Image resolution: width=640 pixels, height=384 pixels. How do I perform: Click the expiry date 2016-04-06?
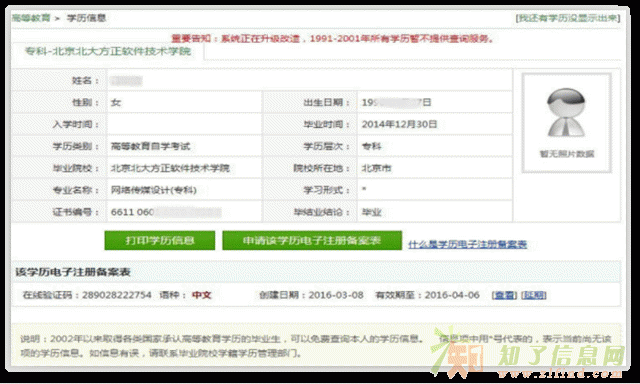[452, 295]
